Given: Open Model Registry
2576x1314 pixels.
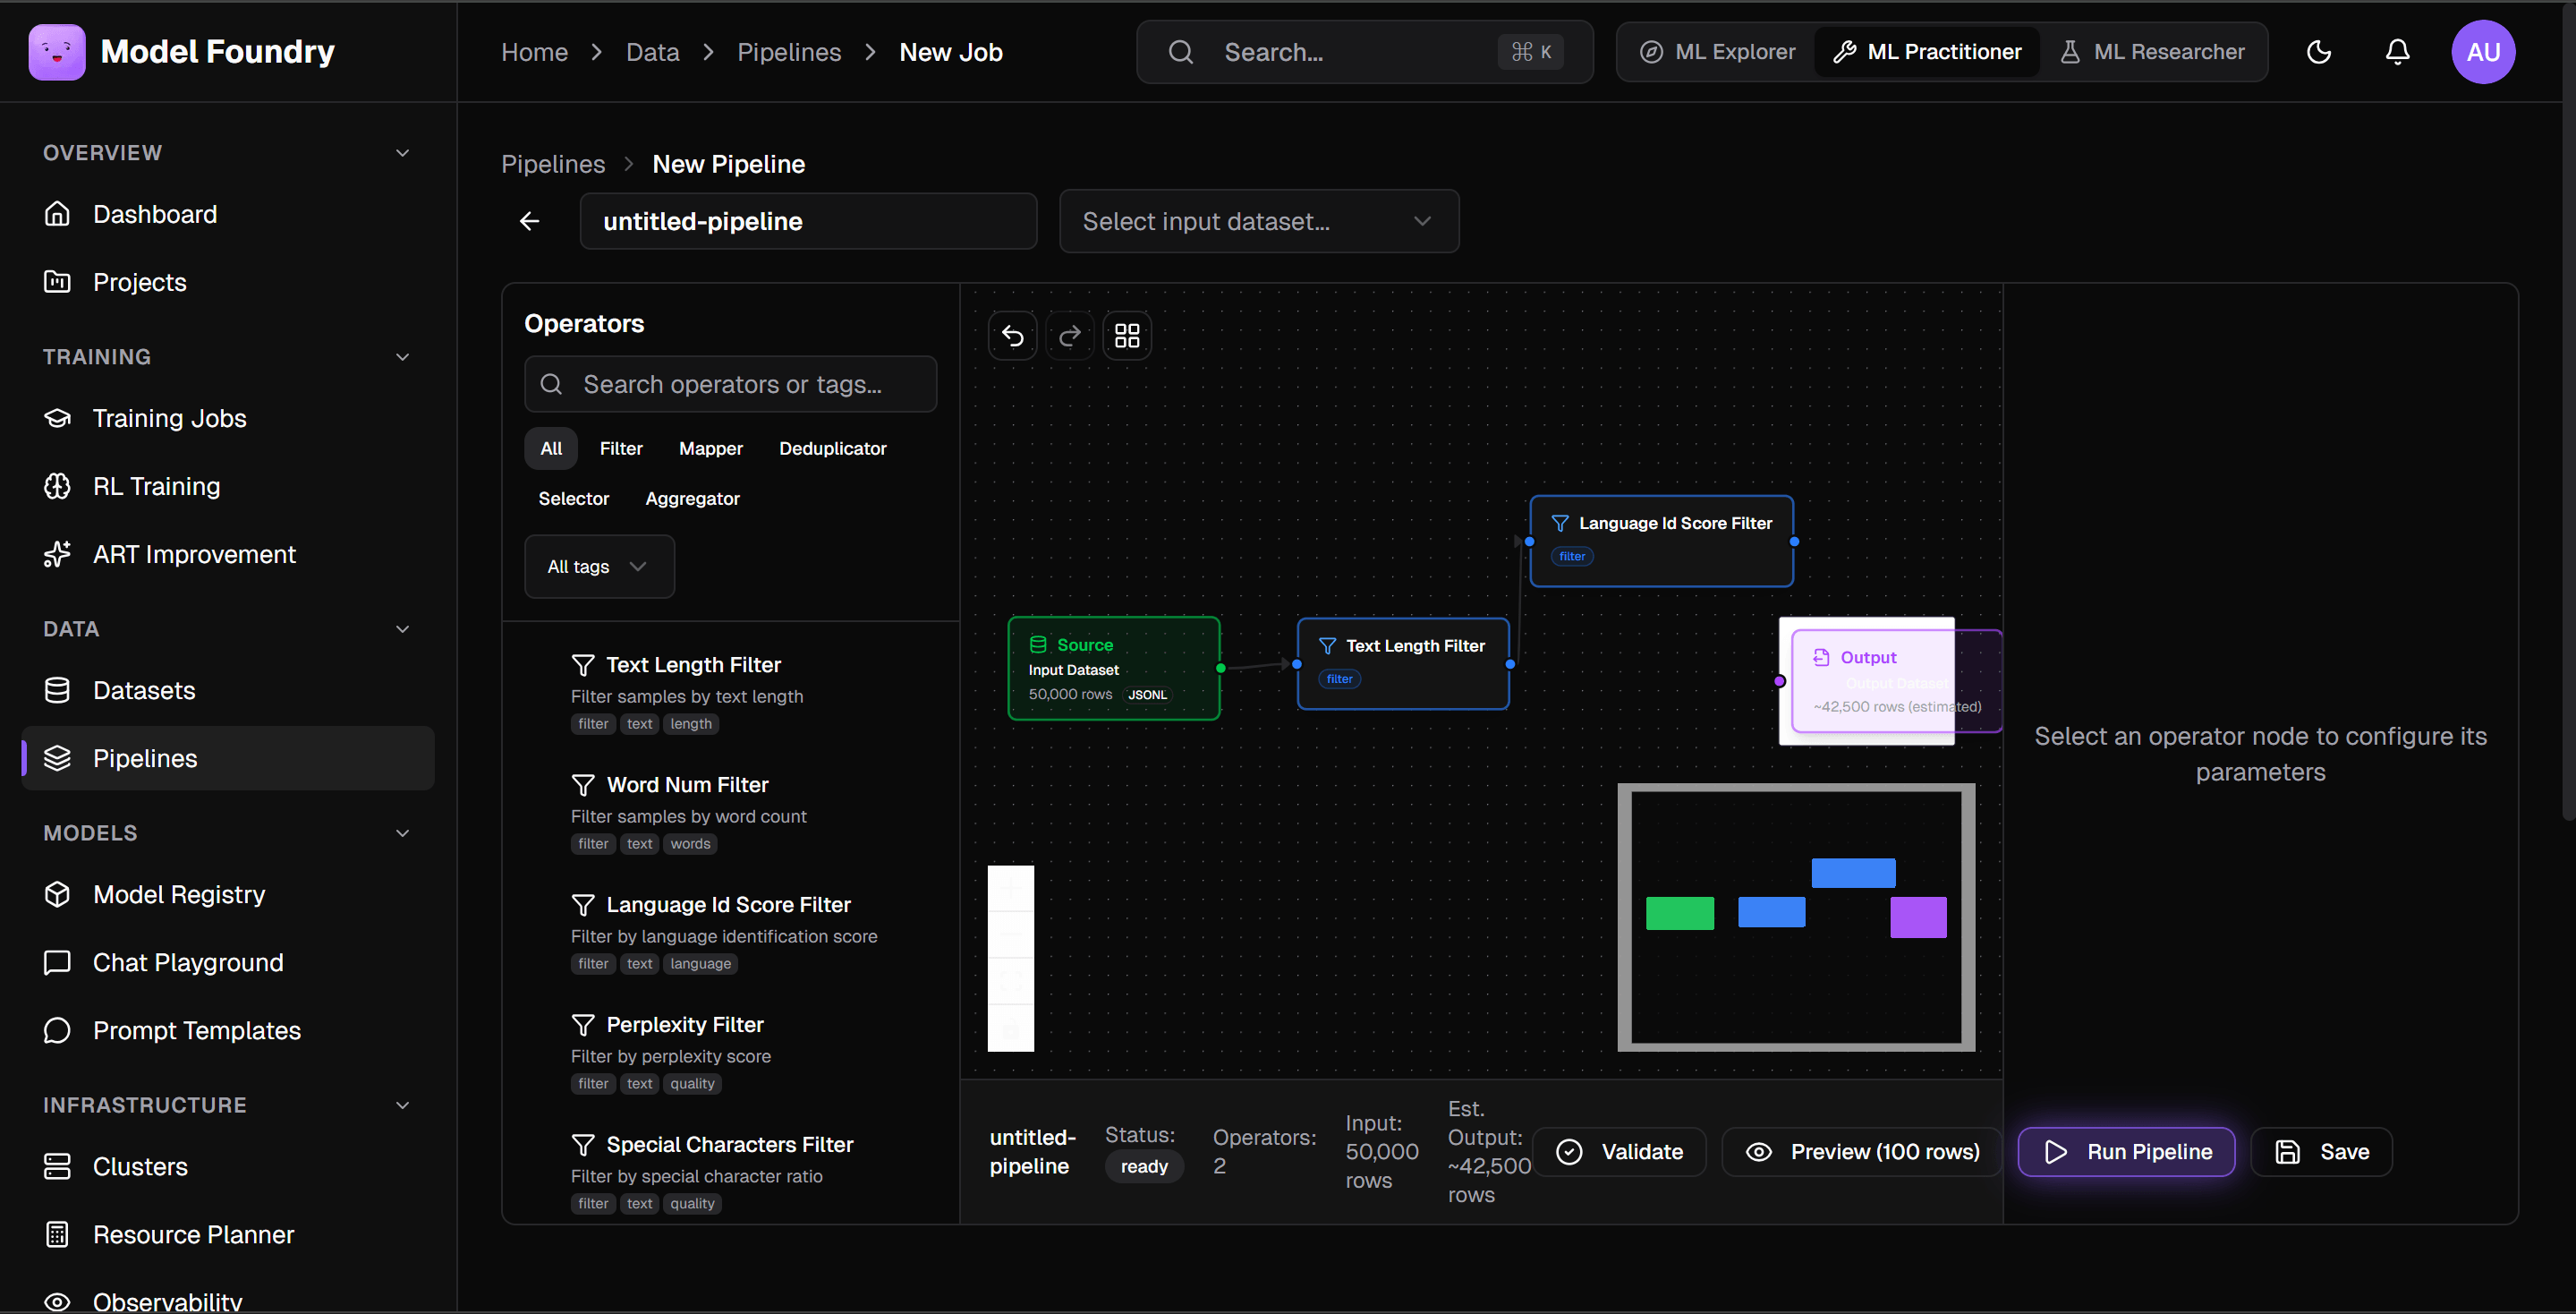Looking at the screenshot, I should (x=228, y=894).
